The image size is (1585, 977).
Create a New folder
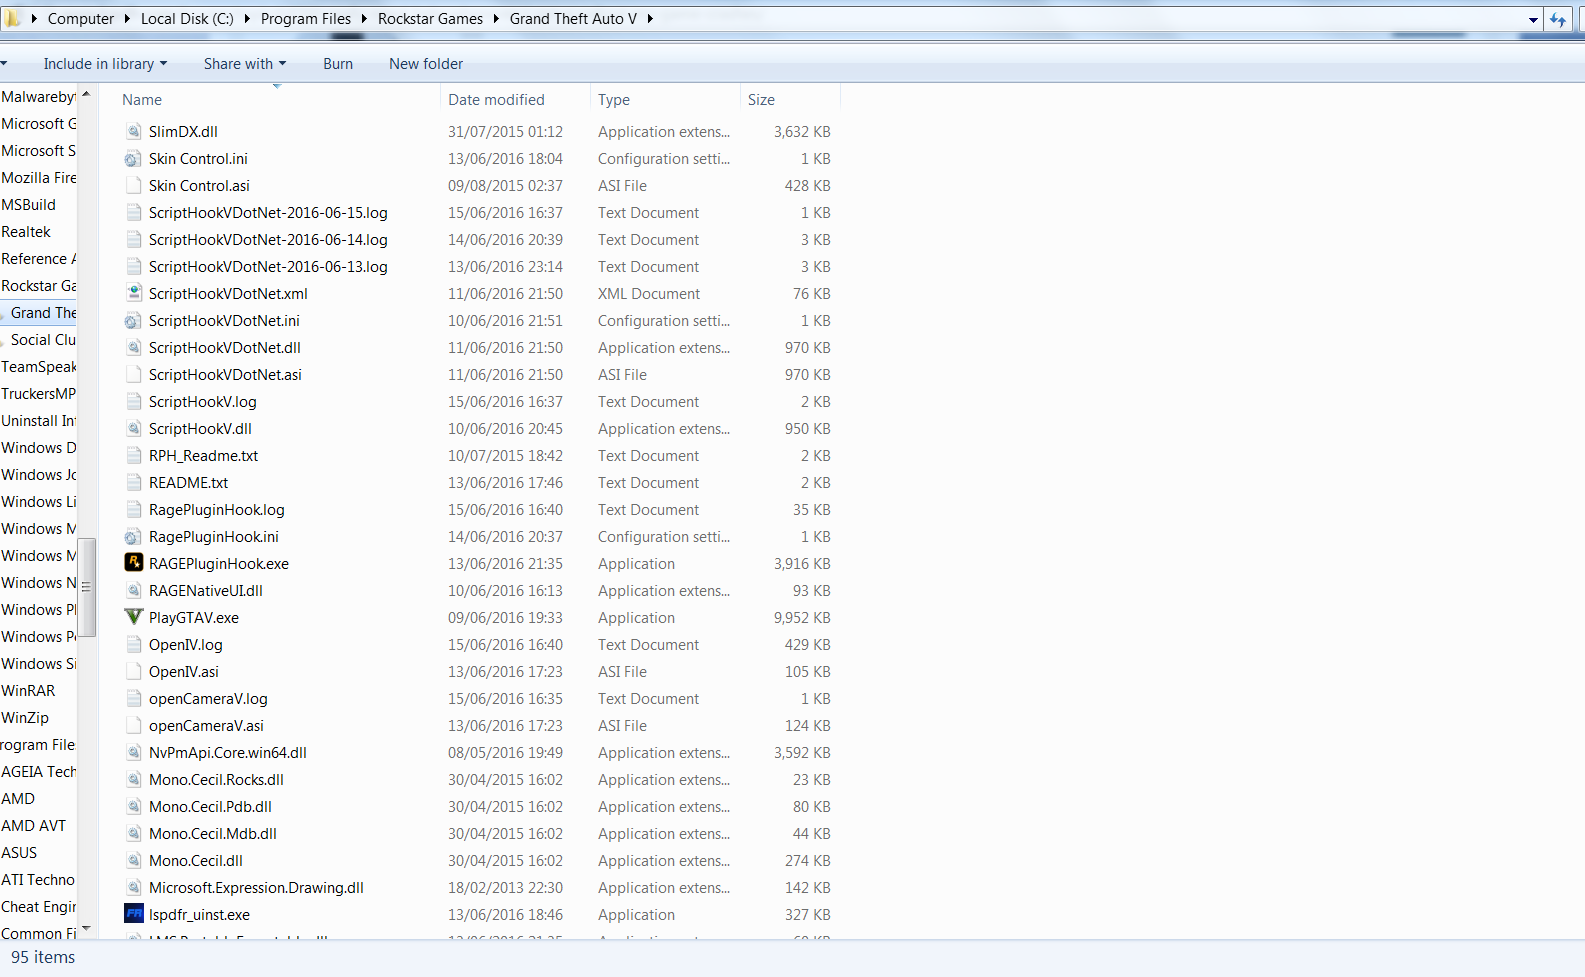[426, 64]
